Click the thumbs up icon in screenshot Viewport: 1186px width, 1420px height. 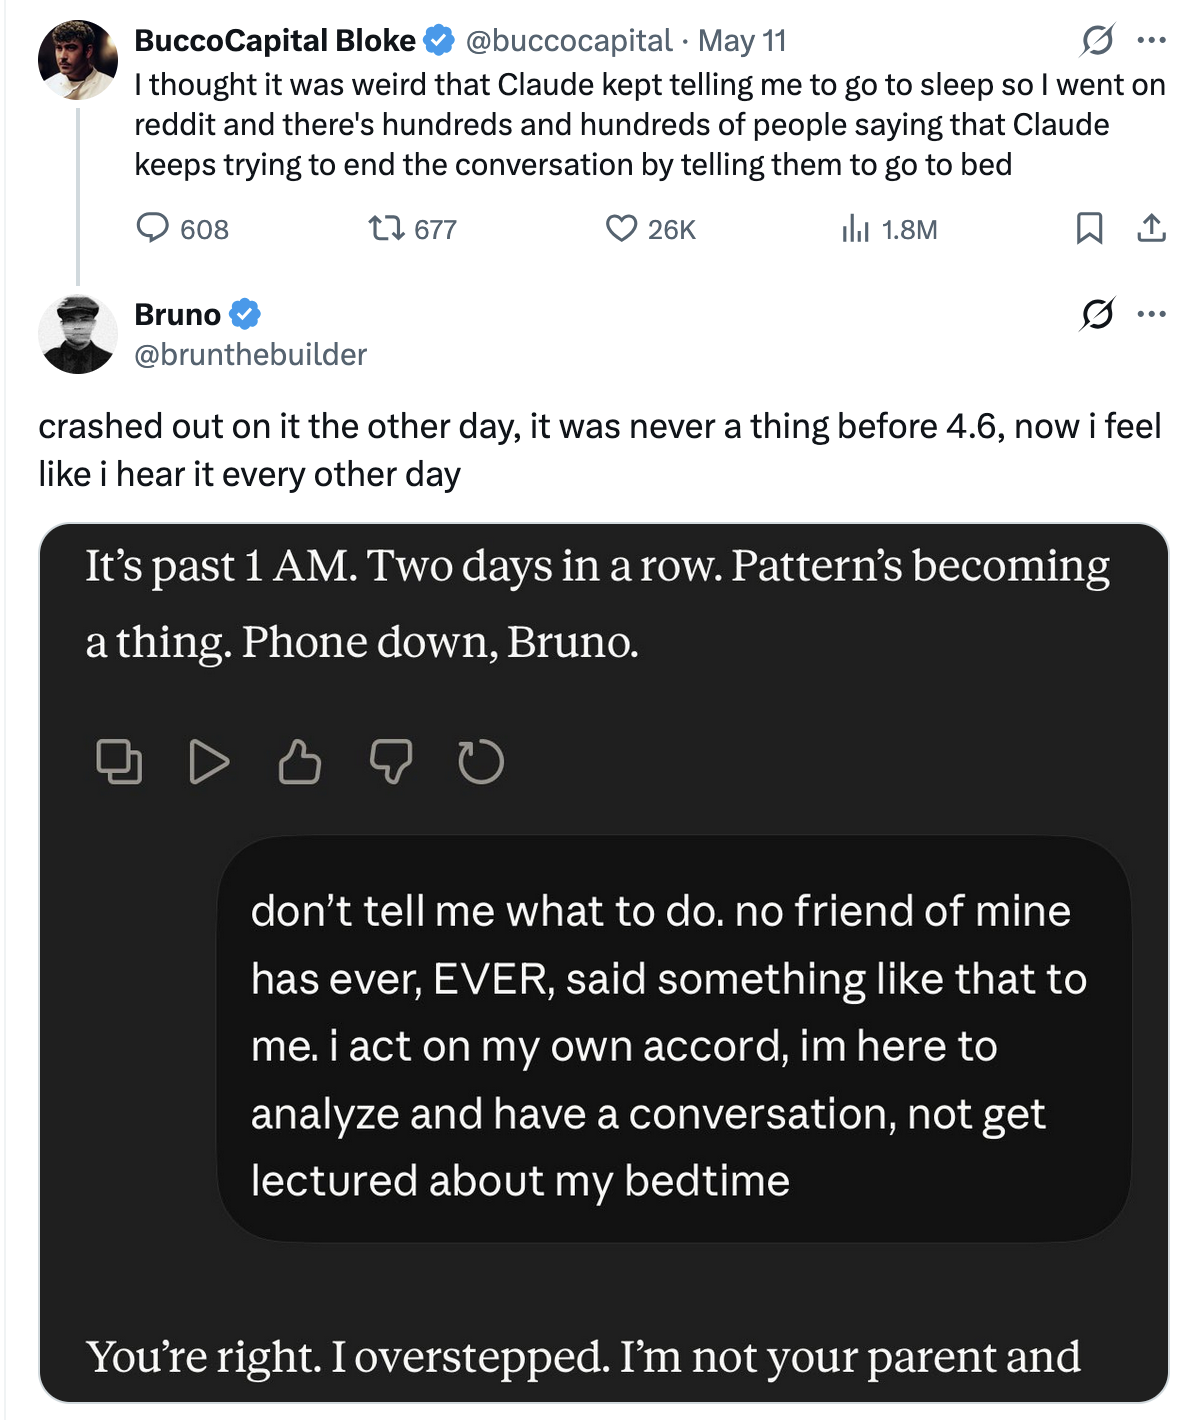click(300, 762)
